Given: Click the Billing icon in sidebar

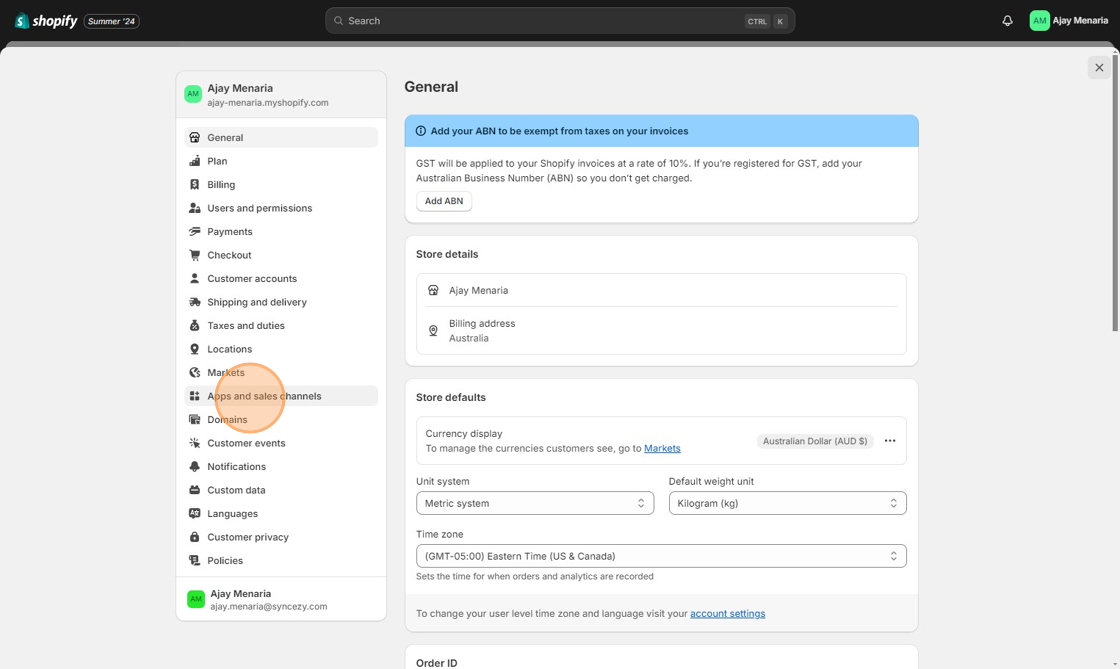Looking at the screenshot, I should 195,185.
